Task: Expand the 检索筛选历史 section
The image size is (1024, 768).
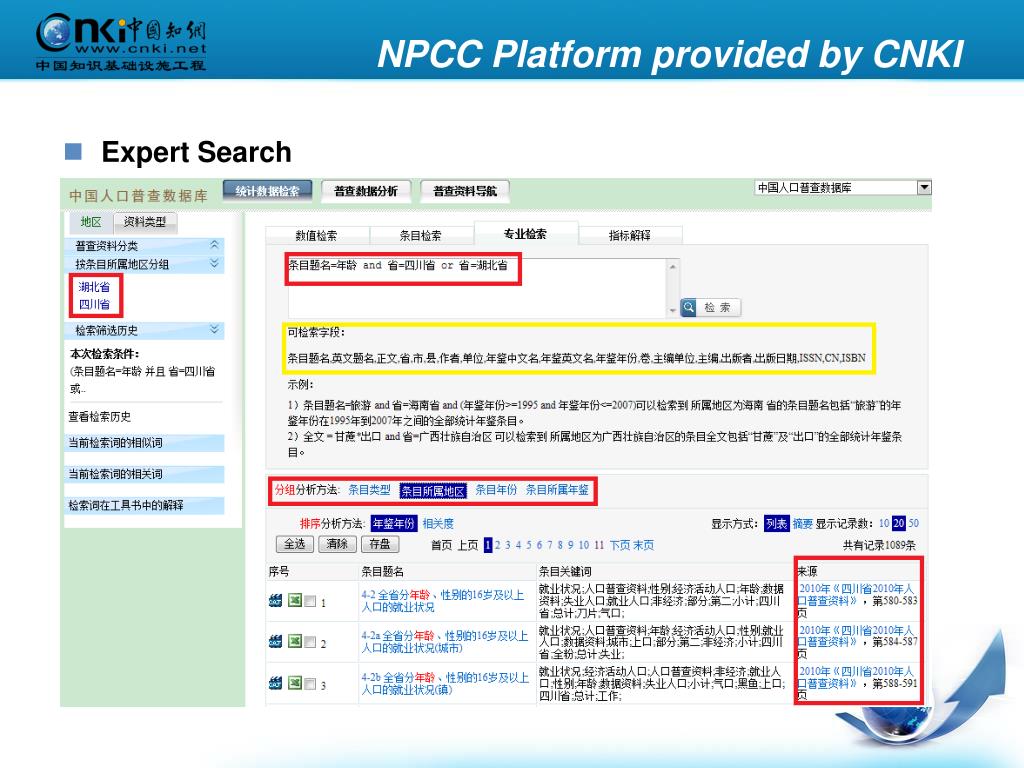Action: coord(214,329)
